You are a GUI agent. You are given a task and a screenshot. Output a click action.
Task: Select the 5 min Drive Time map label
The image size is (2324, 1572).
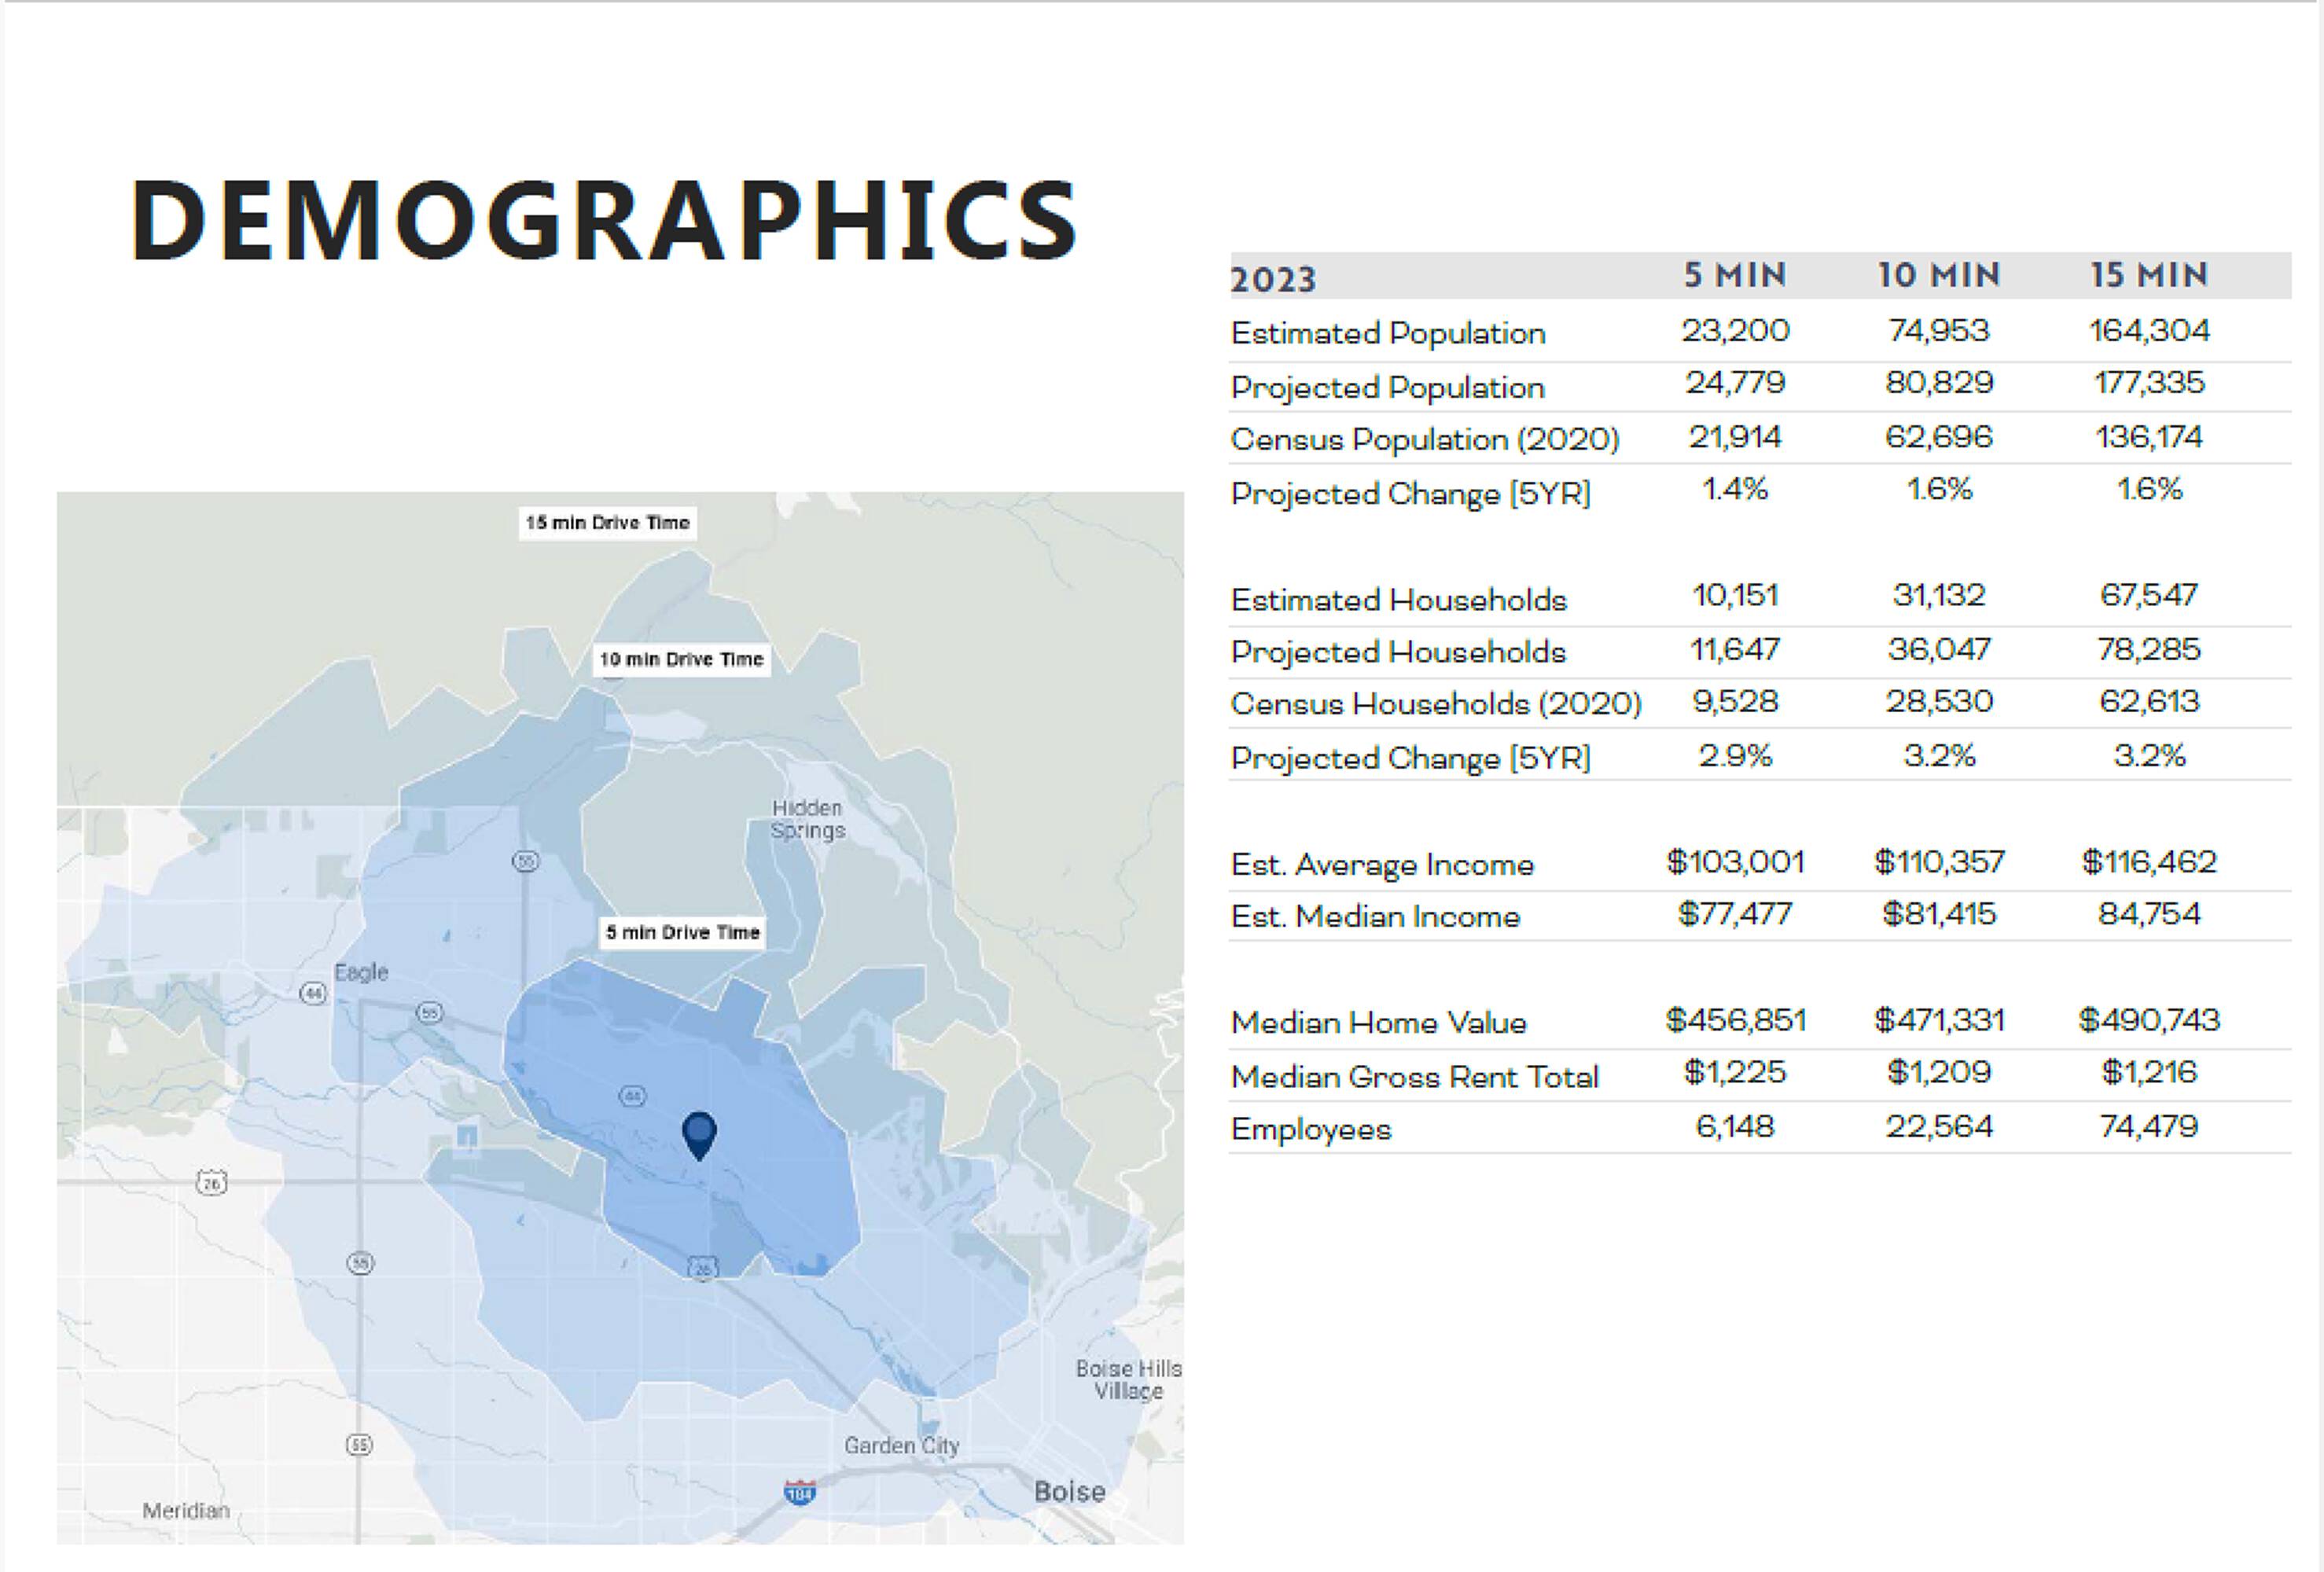click(x=683, y=933)
